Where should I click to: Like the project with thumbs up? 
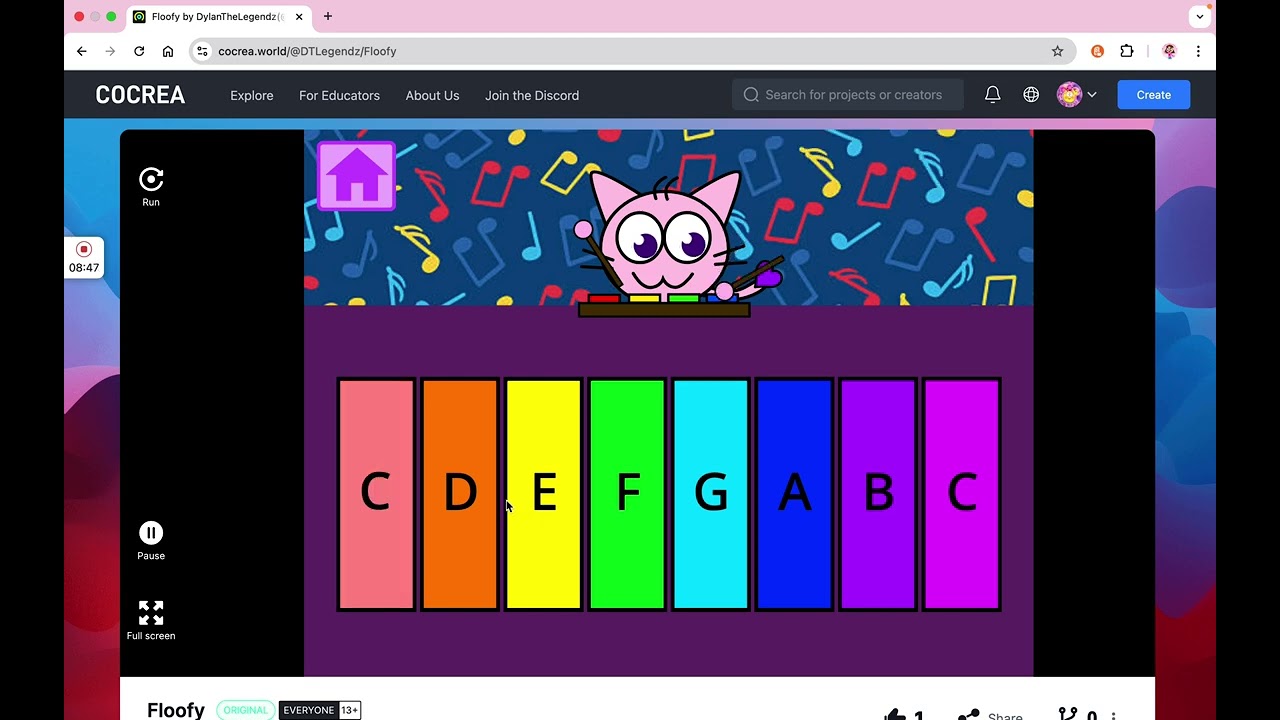tap(896, 716)
